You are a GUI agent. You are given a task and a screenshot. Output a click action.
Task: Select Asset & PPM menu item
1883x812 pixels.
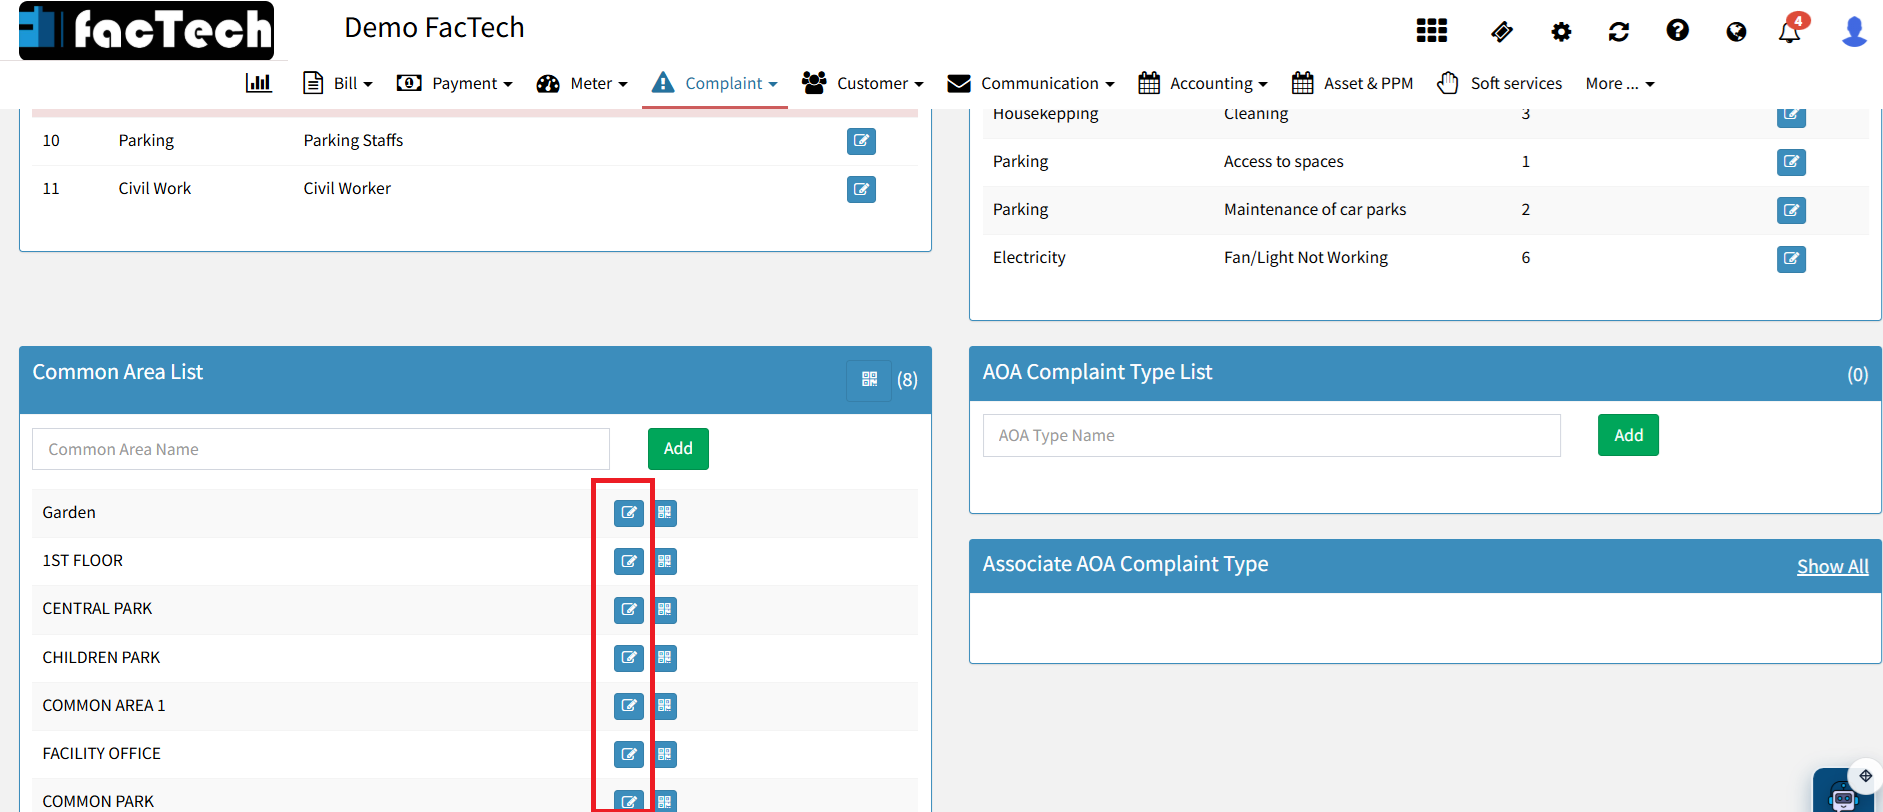1352,83
